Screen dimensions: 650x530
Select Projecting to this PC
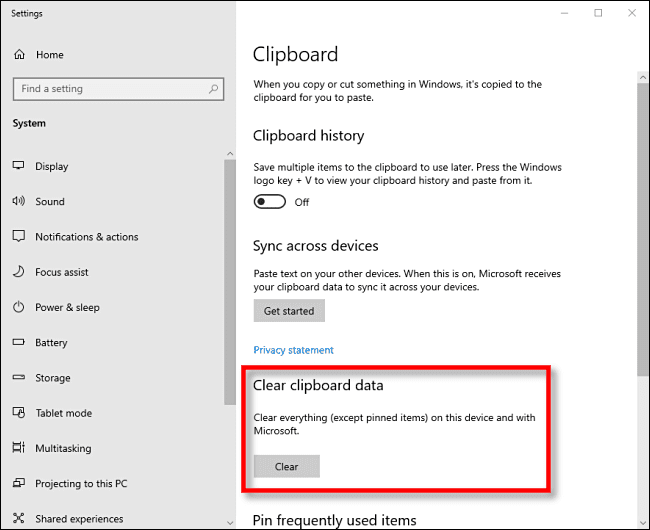tap(81, 484)
